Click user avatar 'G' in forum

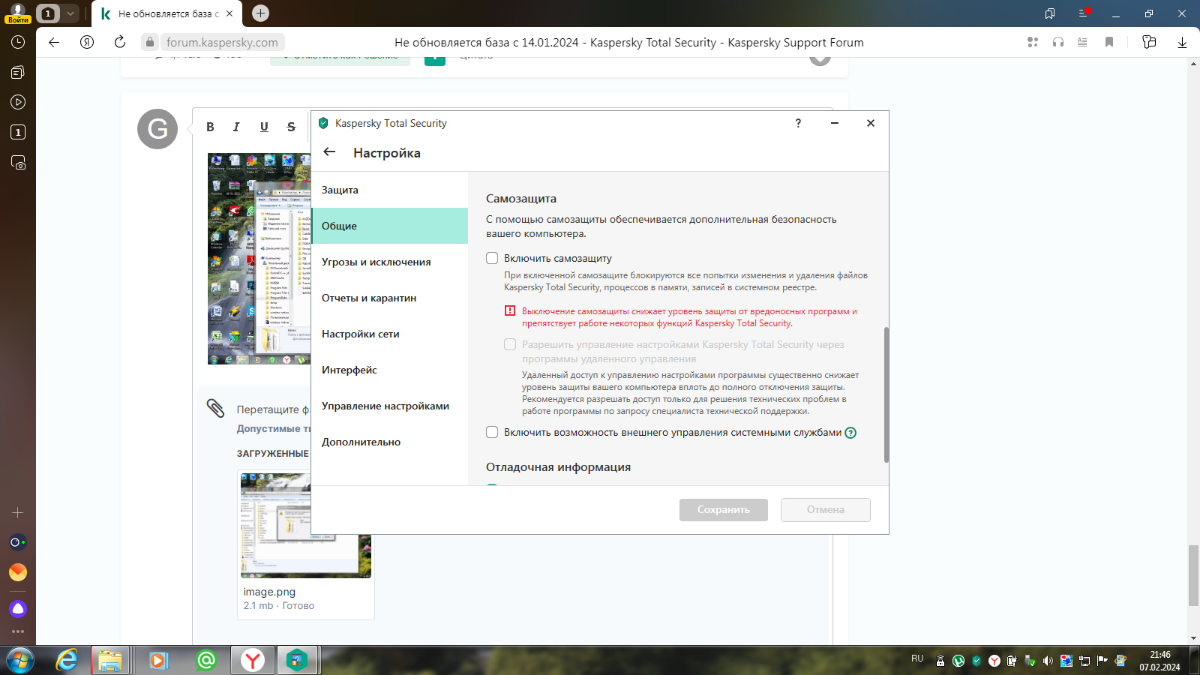(x=157, y=129)
